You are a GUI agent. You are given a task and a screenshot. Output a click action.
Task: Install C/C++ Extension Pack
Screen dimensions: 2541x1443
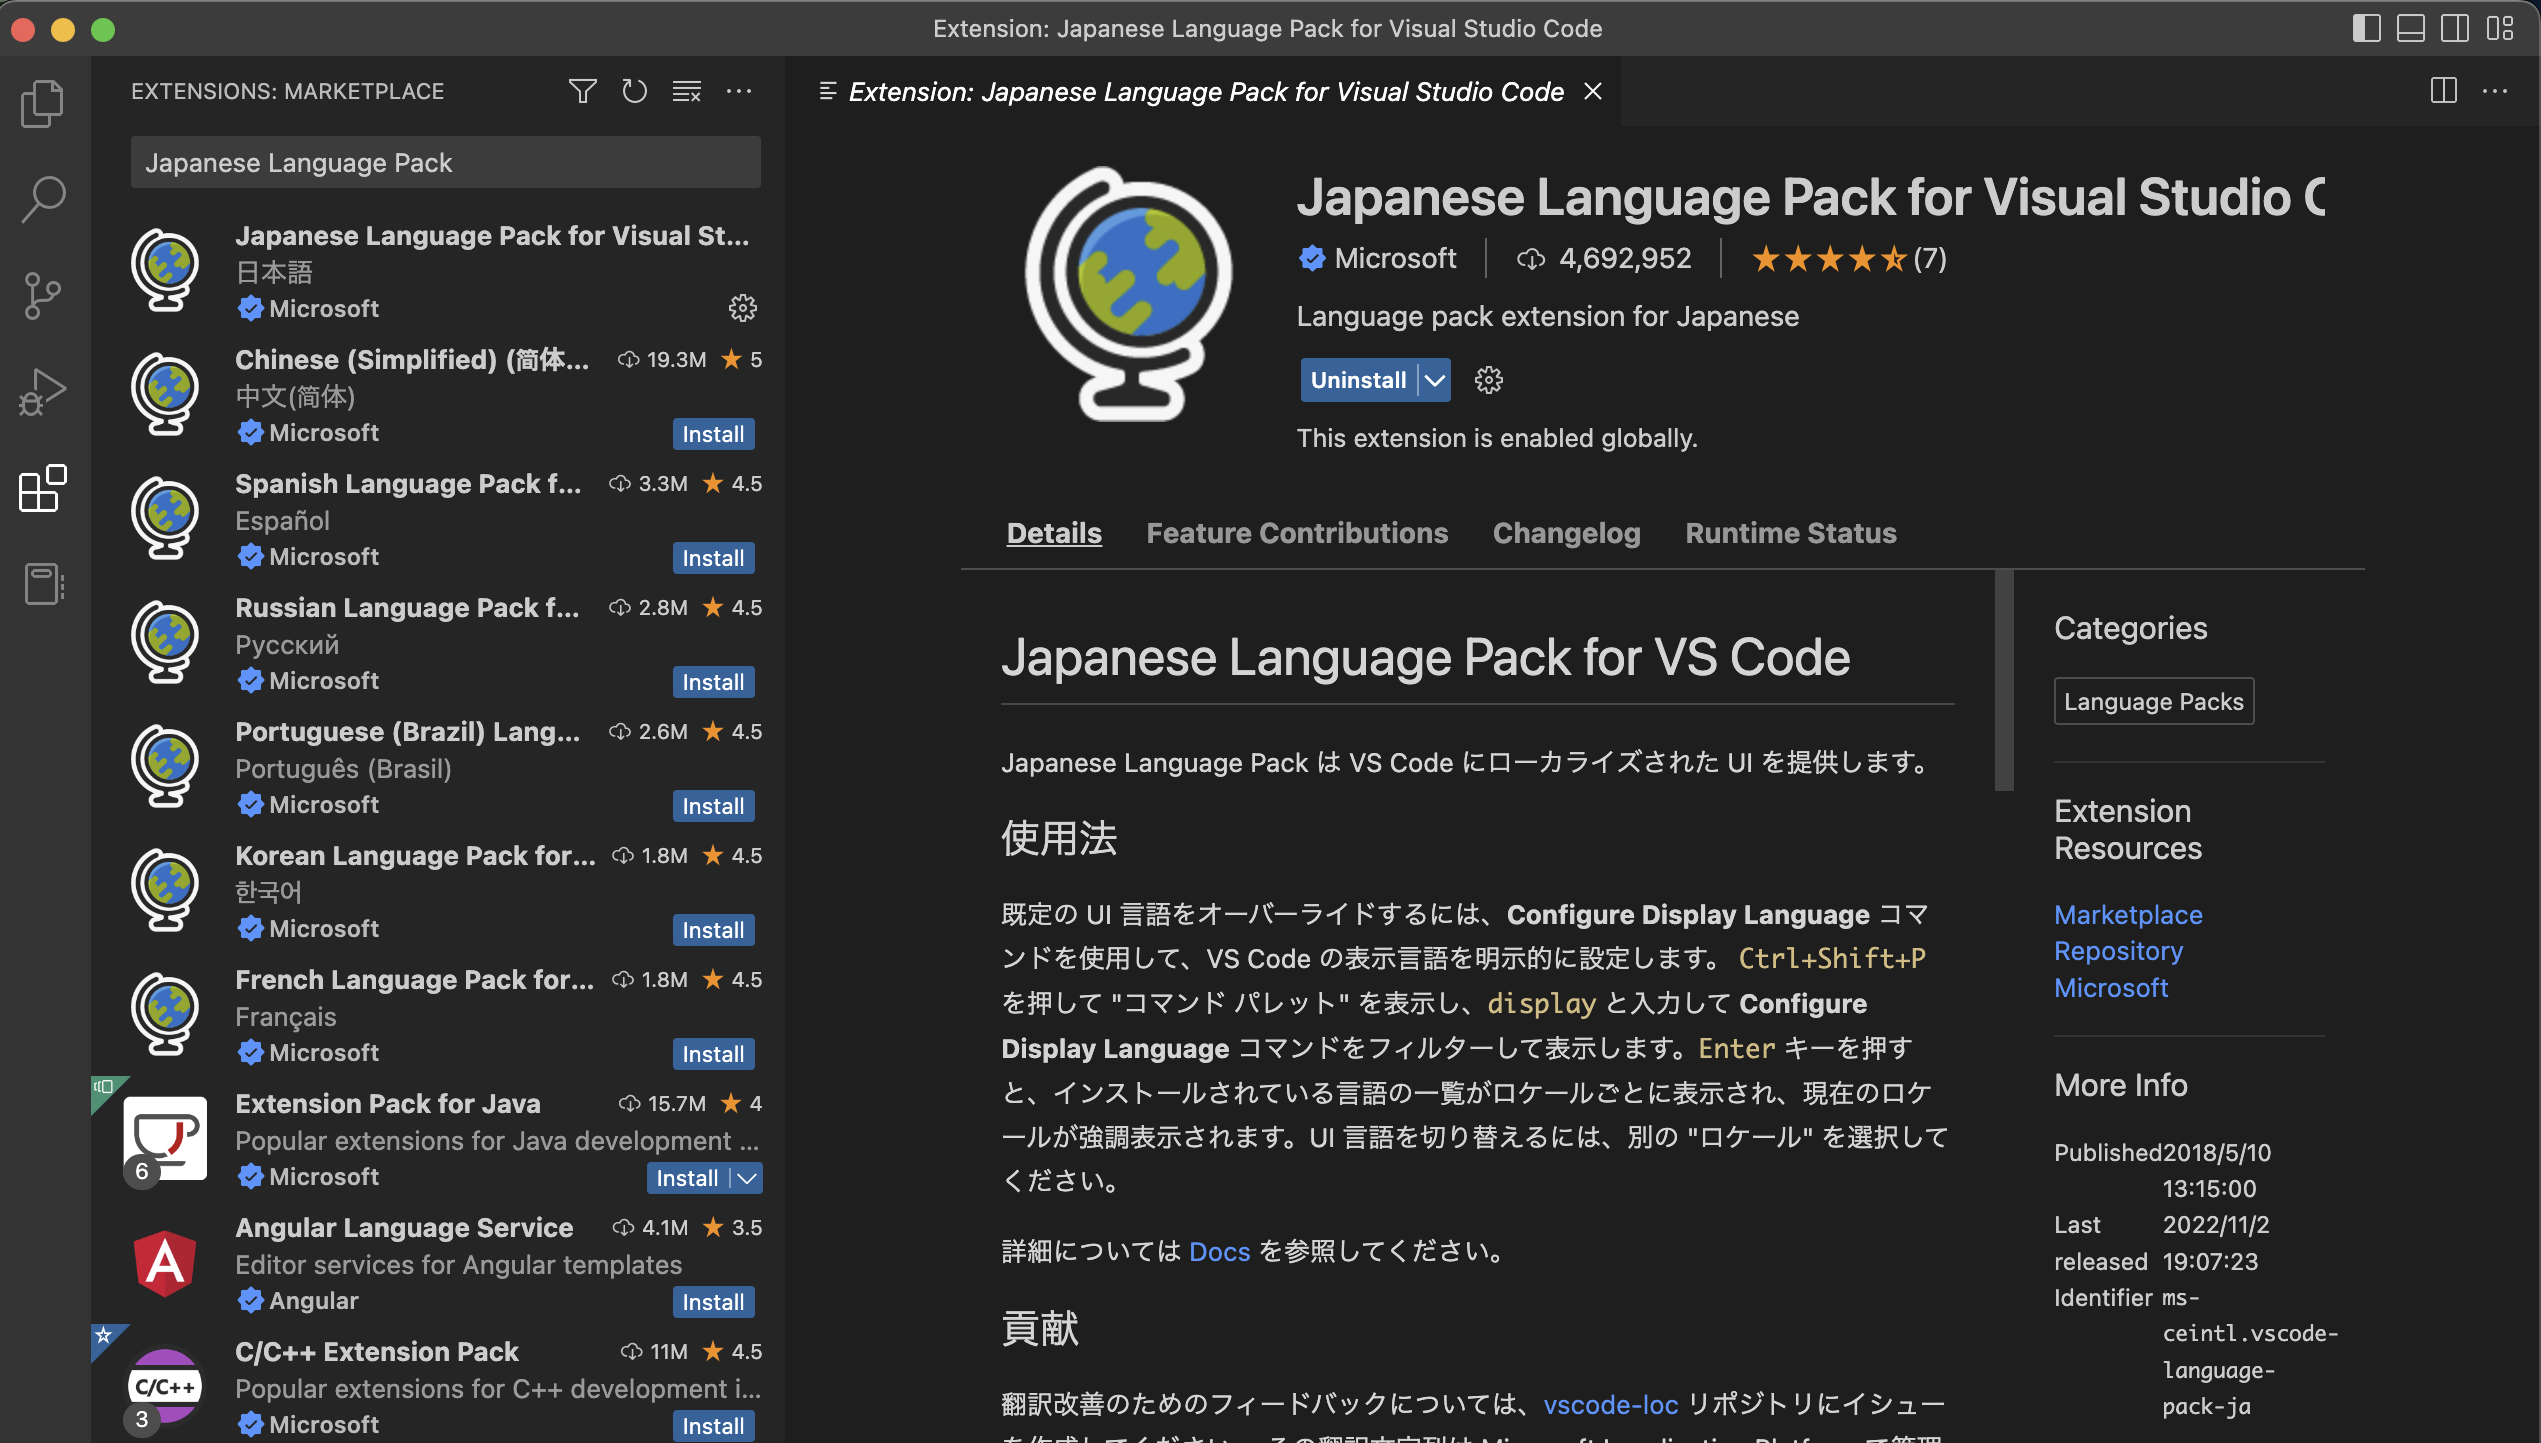[x=713, y=1426]
